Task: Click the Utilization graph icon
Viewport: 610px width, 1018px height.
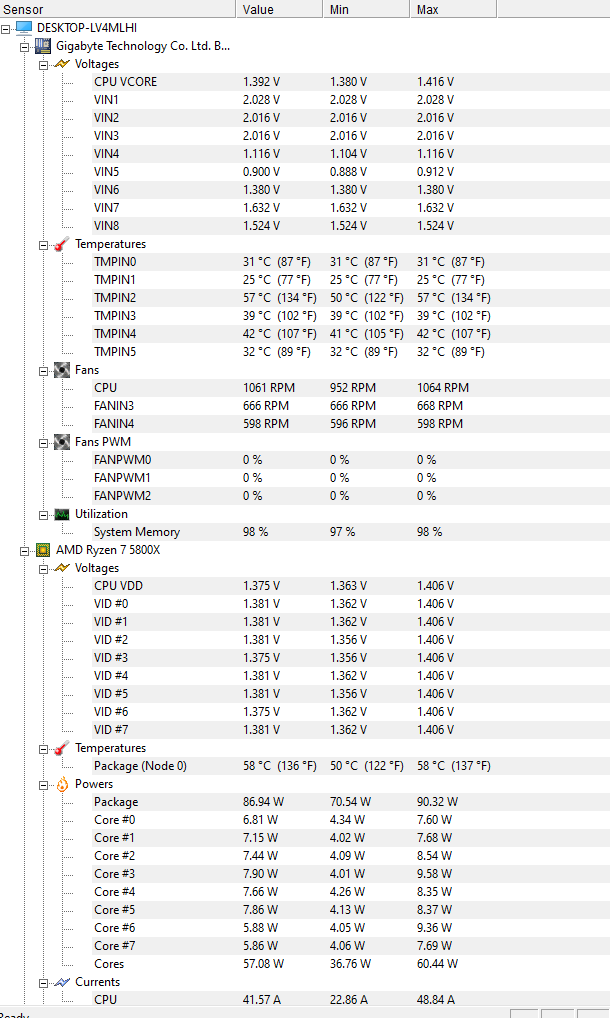Action: 62,514
